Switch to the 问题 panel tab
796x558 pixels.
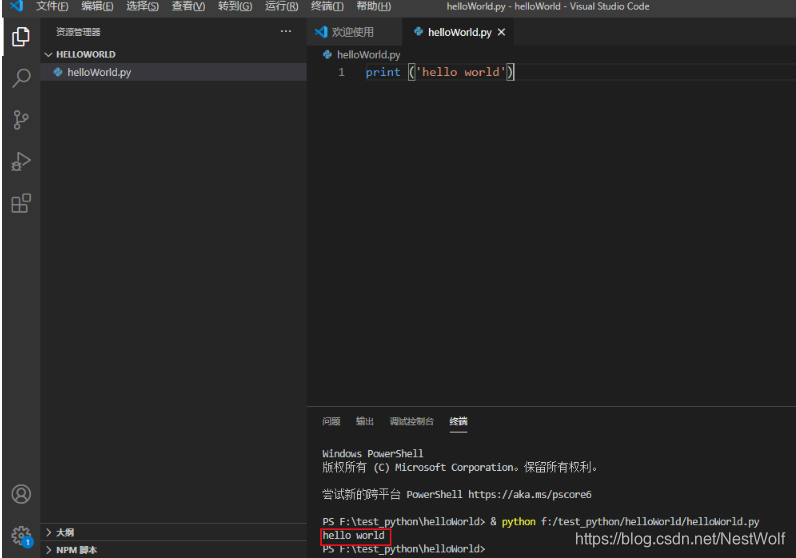[x=331, y=421]
